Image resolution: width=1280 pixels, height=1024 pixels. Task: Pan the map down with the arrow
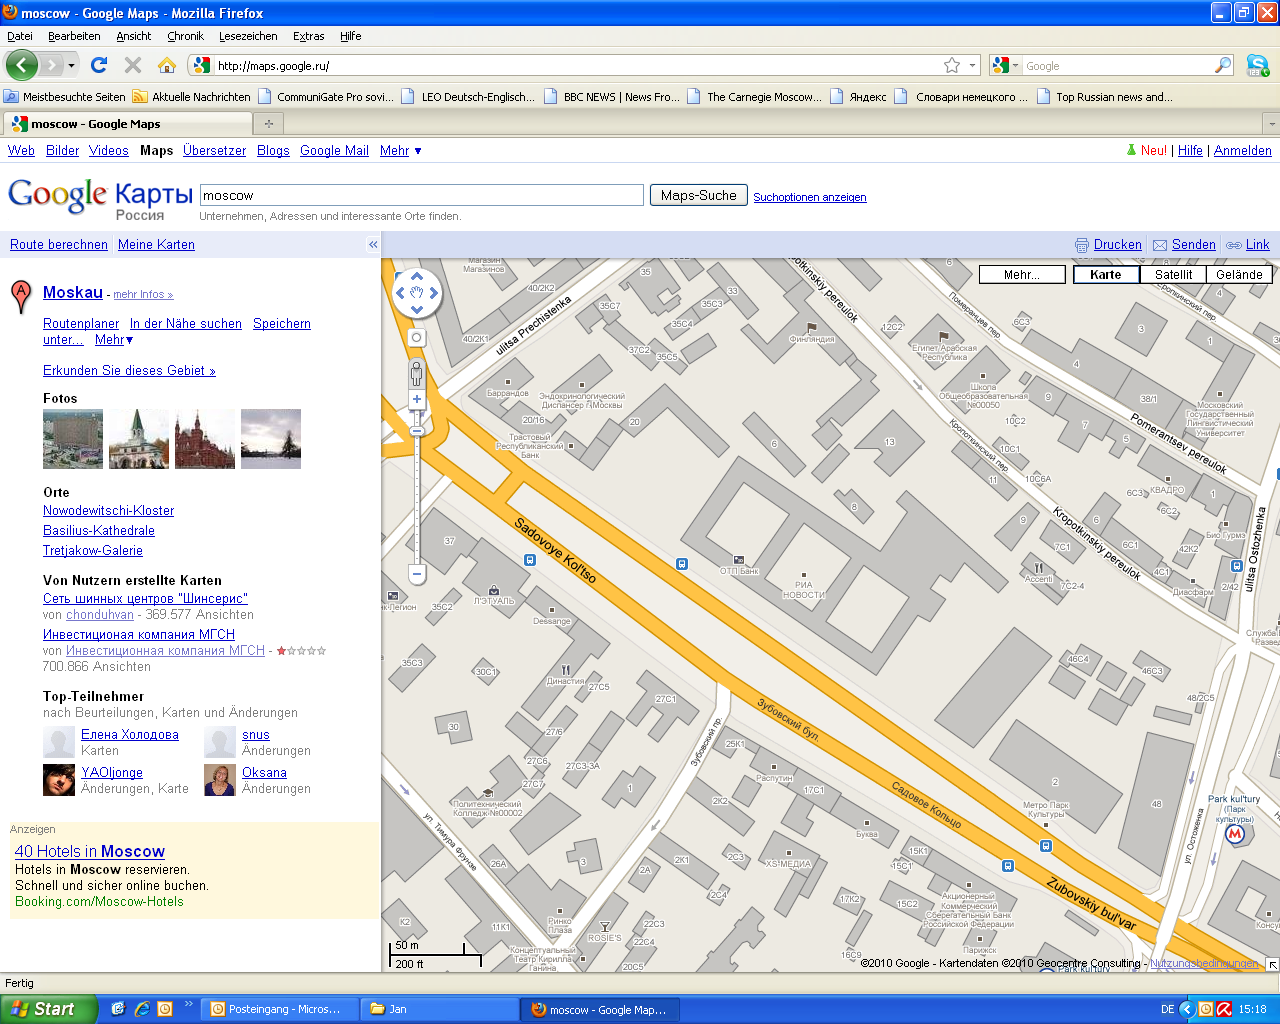417,310
